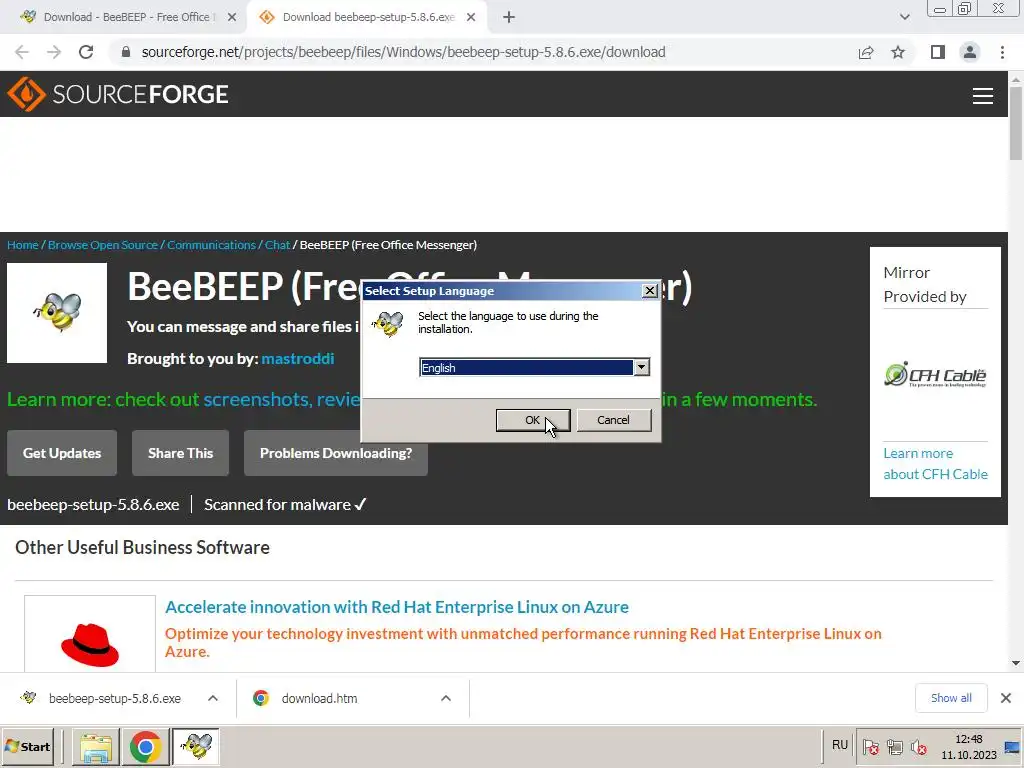Cancel the Select Setup Language dialog
This screenshot has width=1024, height=768.
(613, 420)
